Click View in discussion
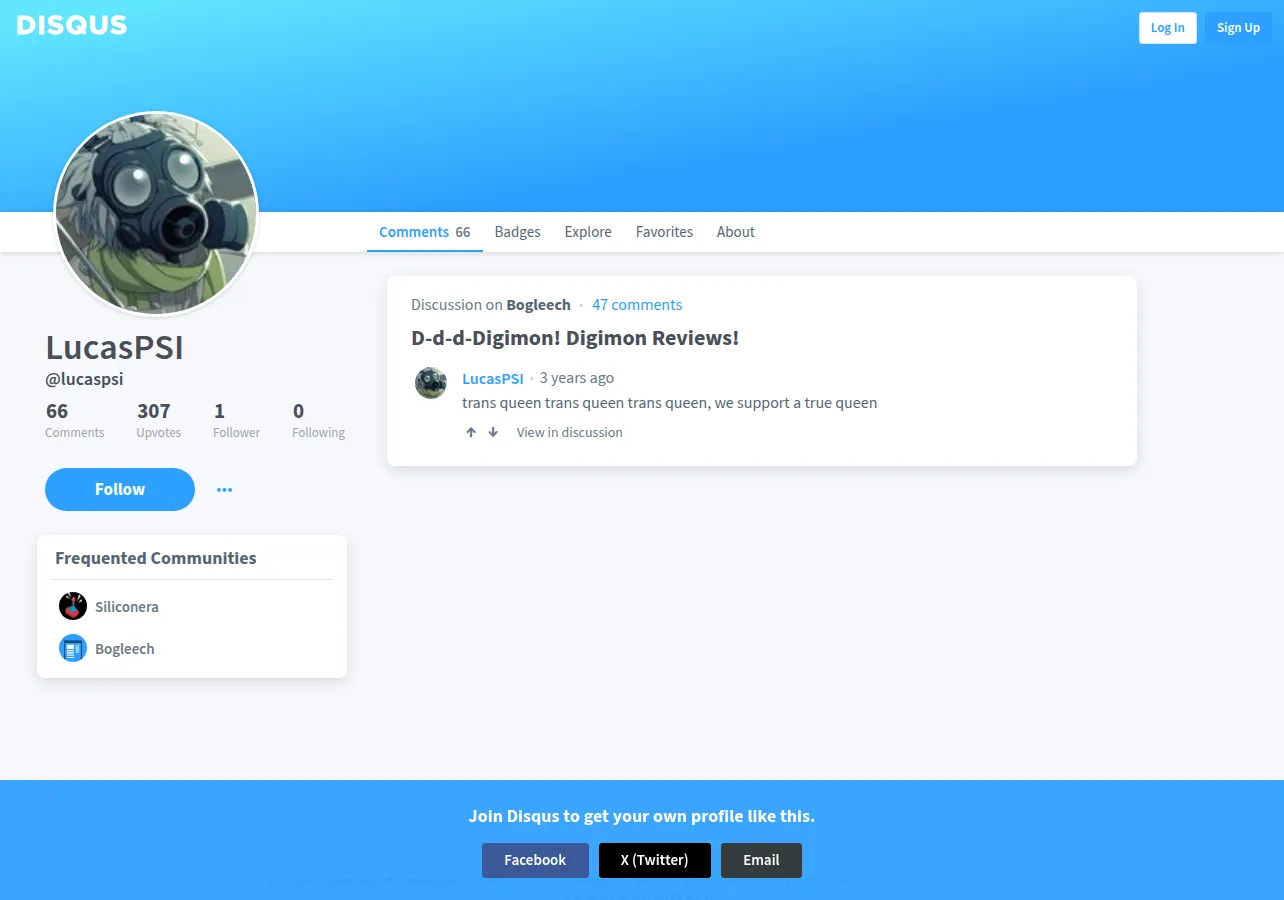Image resolution: width=1284 pixels, height=900 pixels. pos(570,433)
